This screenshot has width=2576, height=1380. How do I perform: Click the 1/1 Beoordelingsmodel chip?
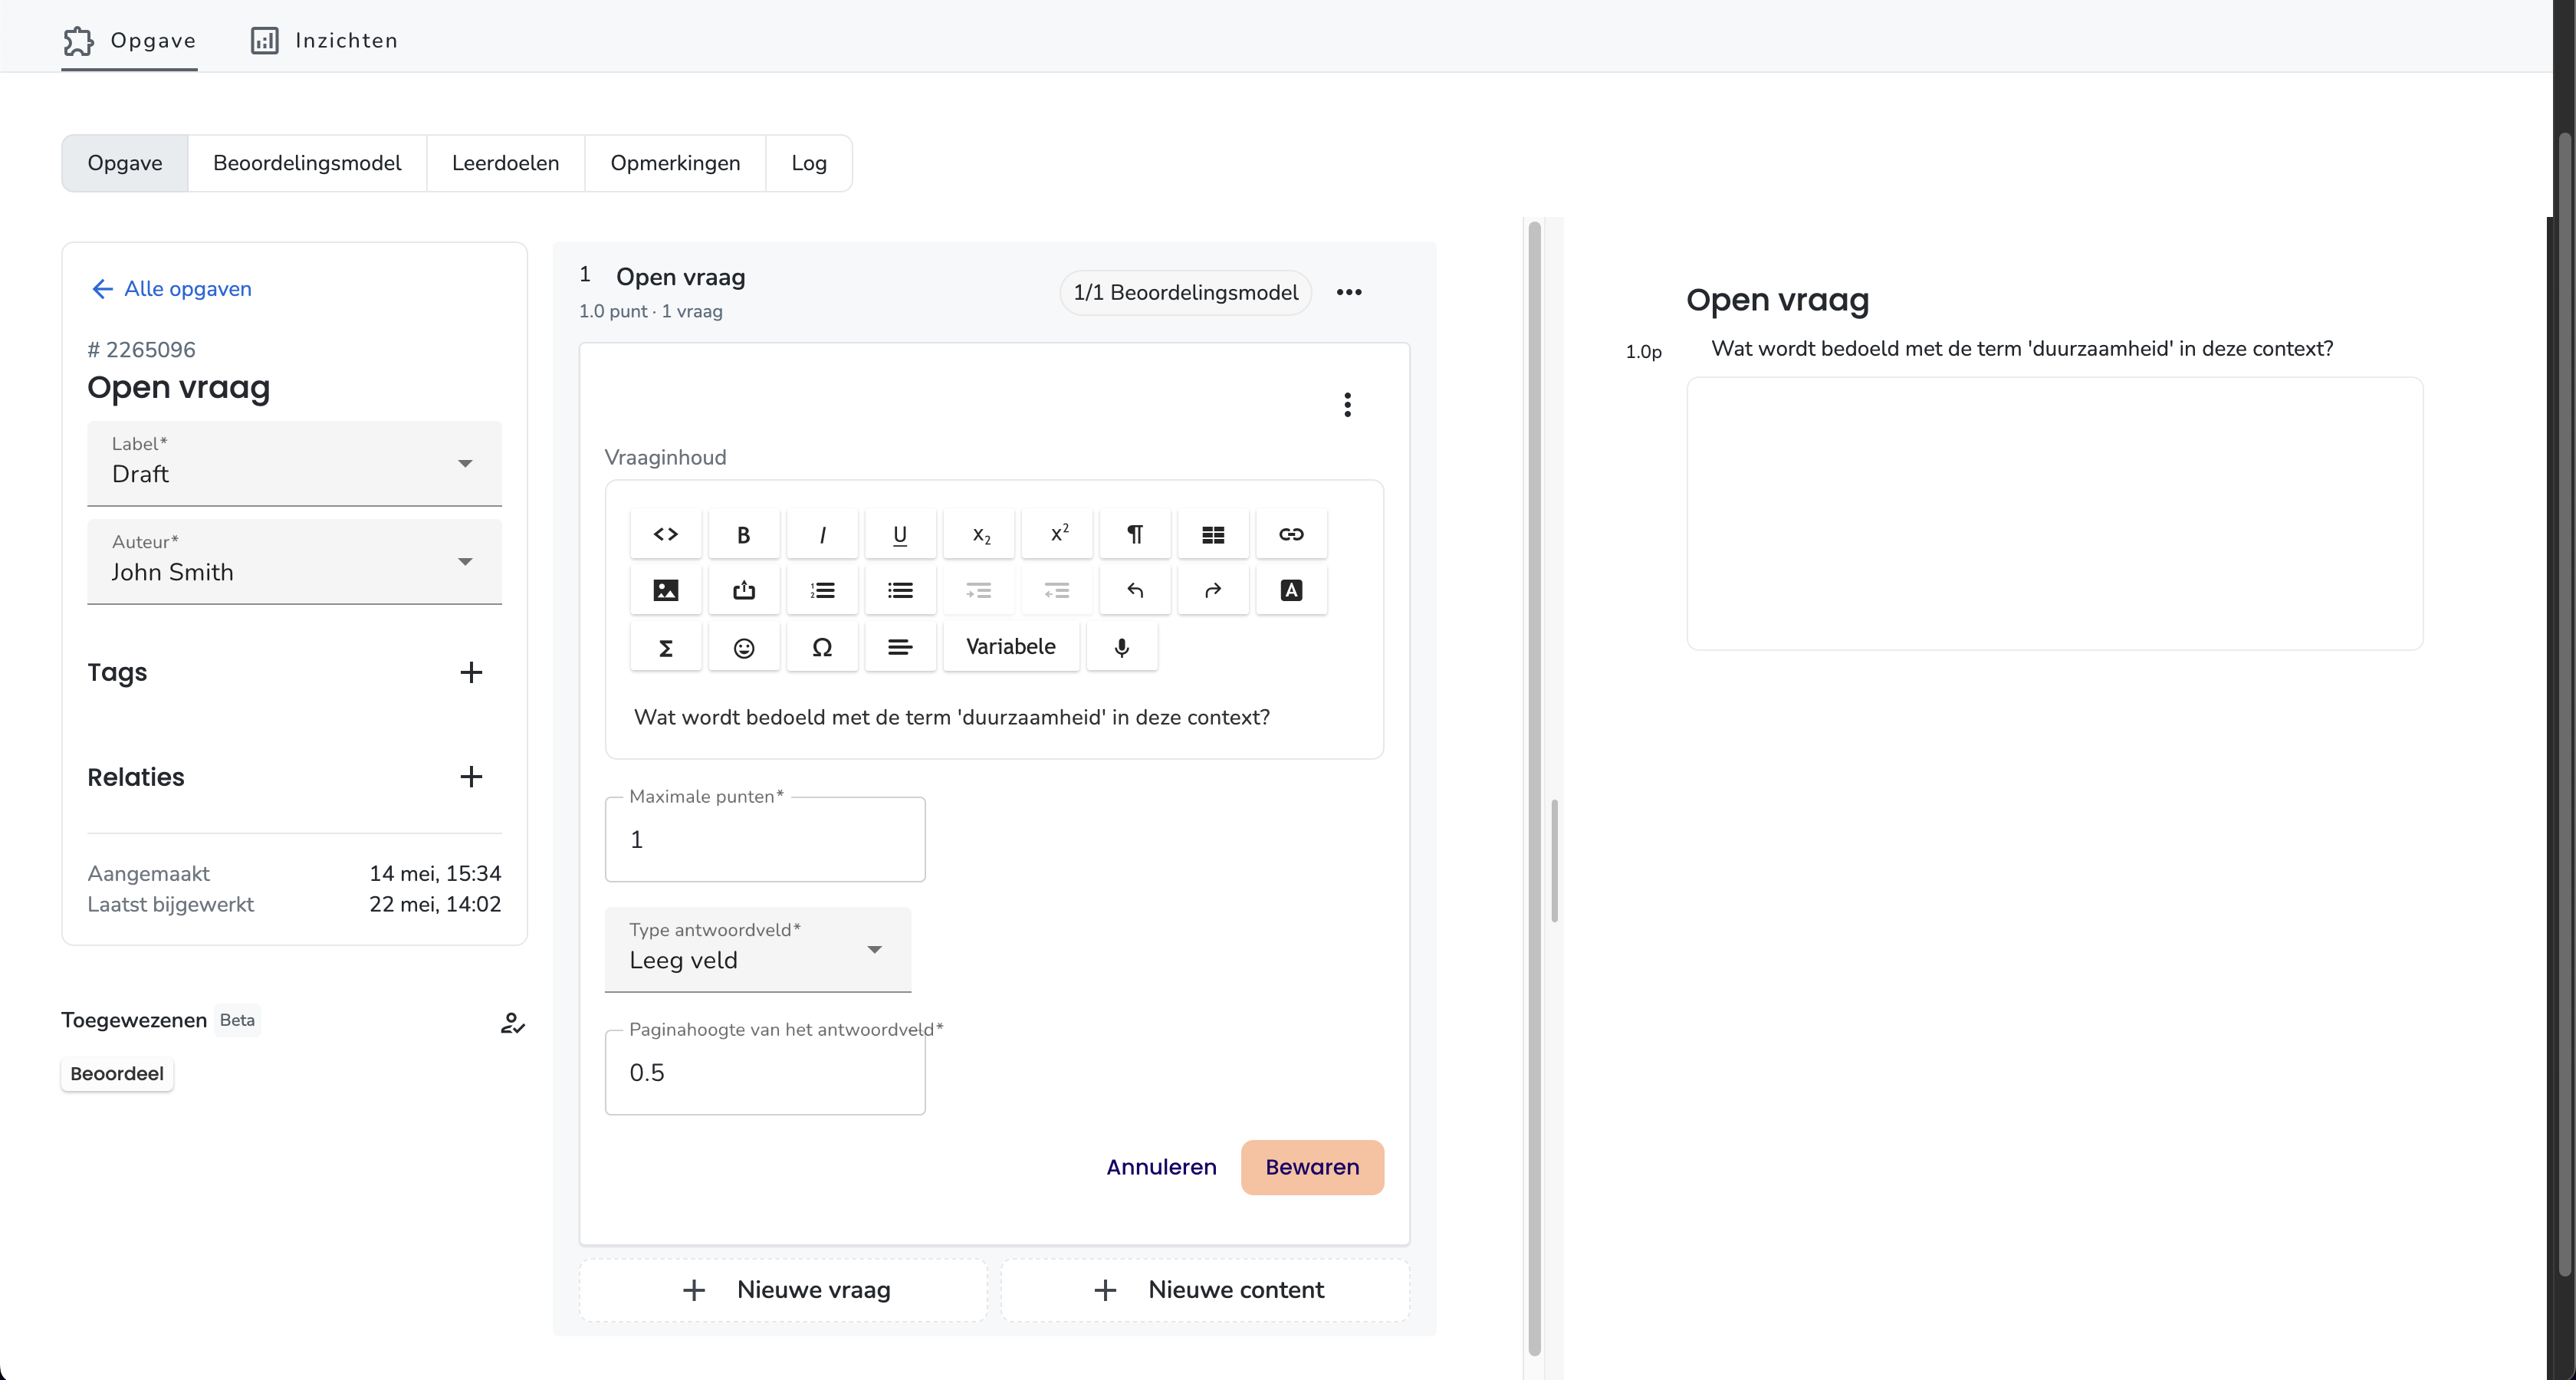pyautogui.click(x=1185, y=292)
